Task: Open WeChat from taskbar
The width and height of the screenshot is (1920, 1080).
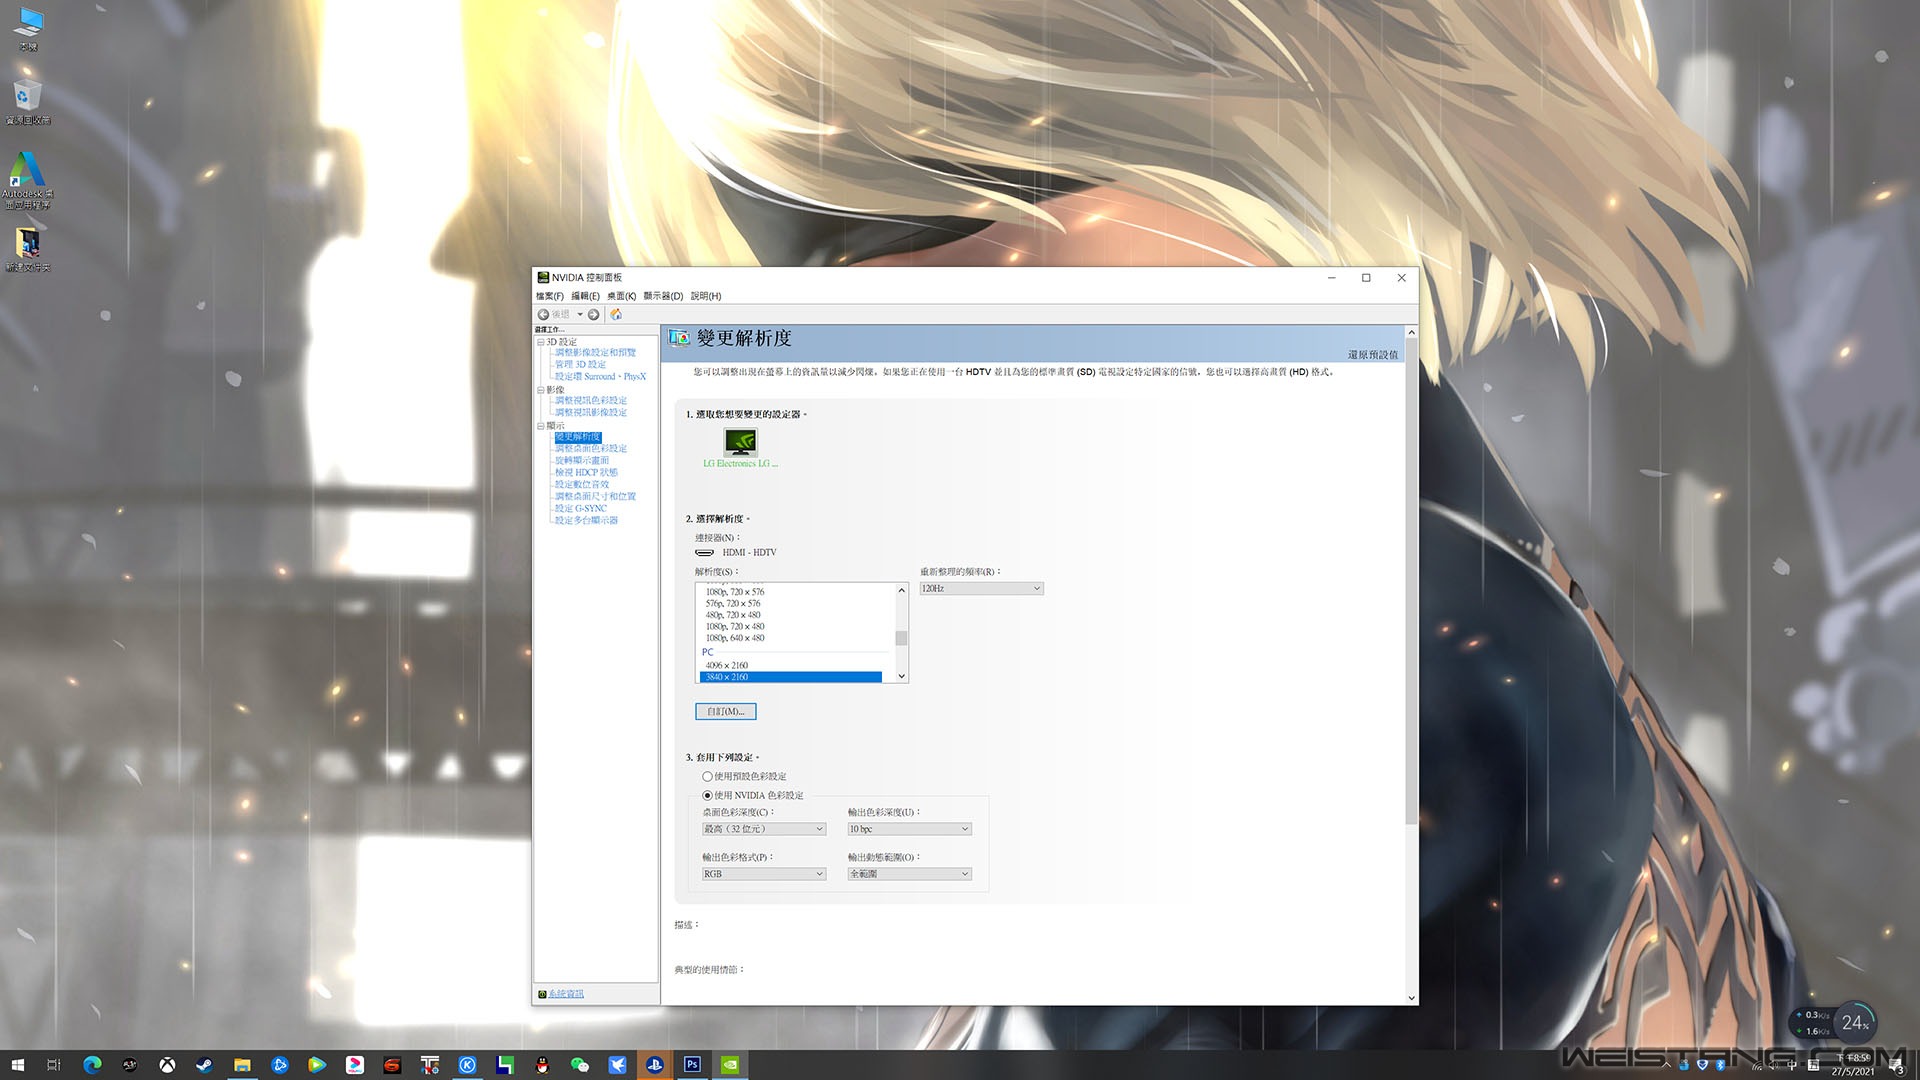Action: 580,1065
